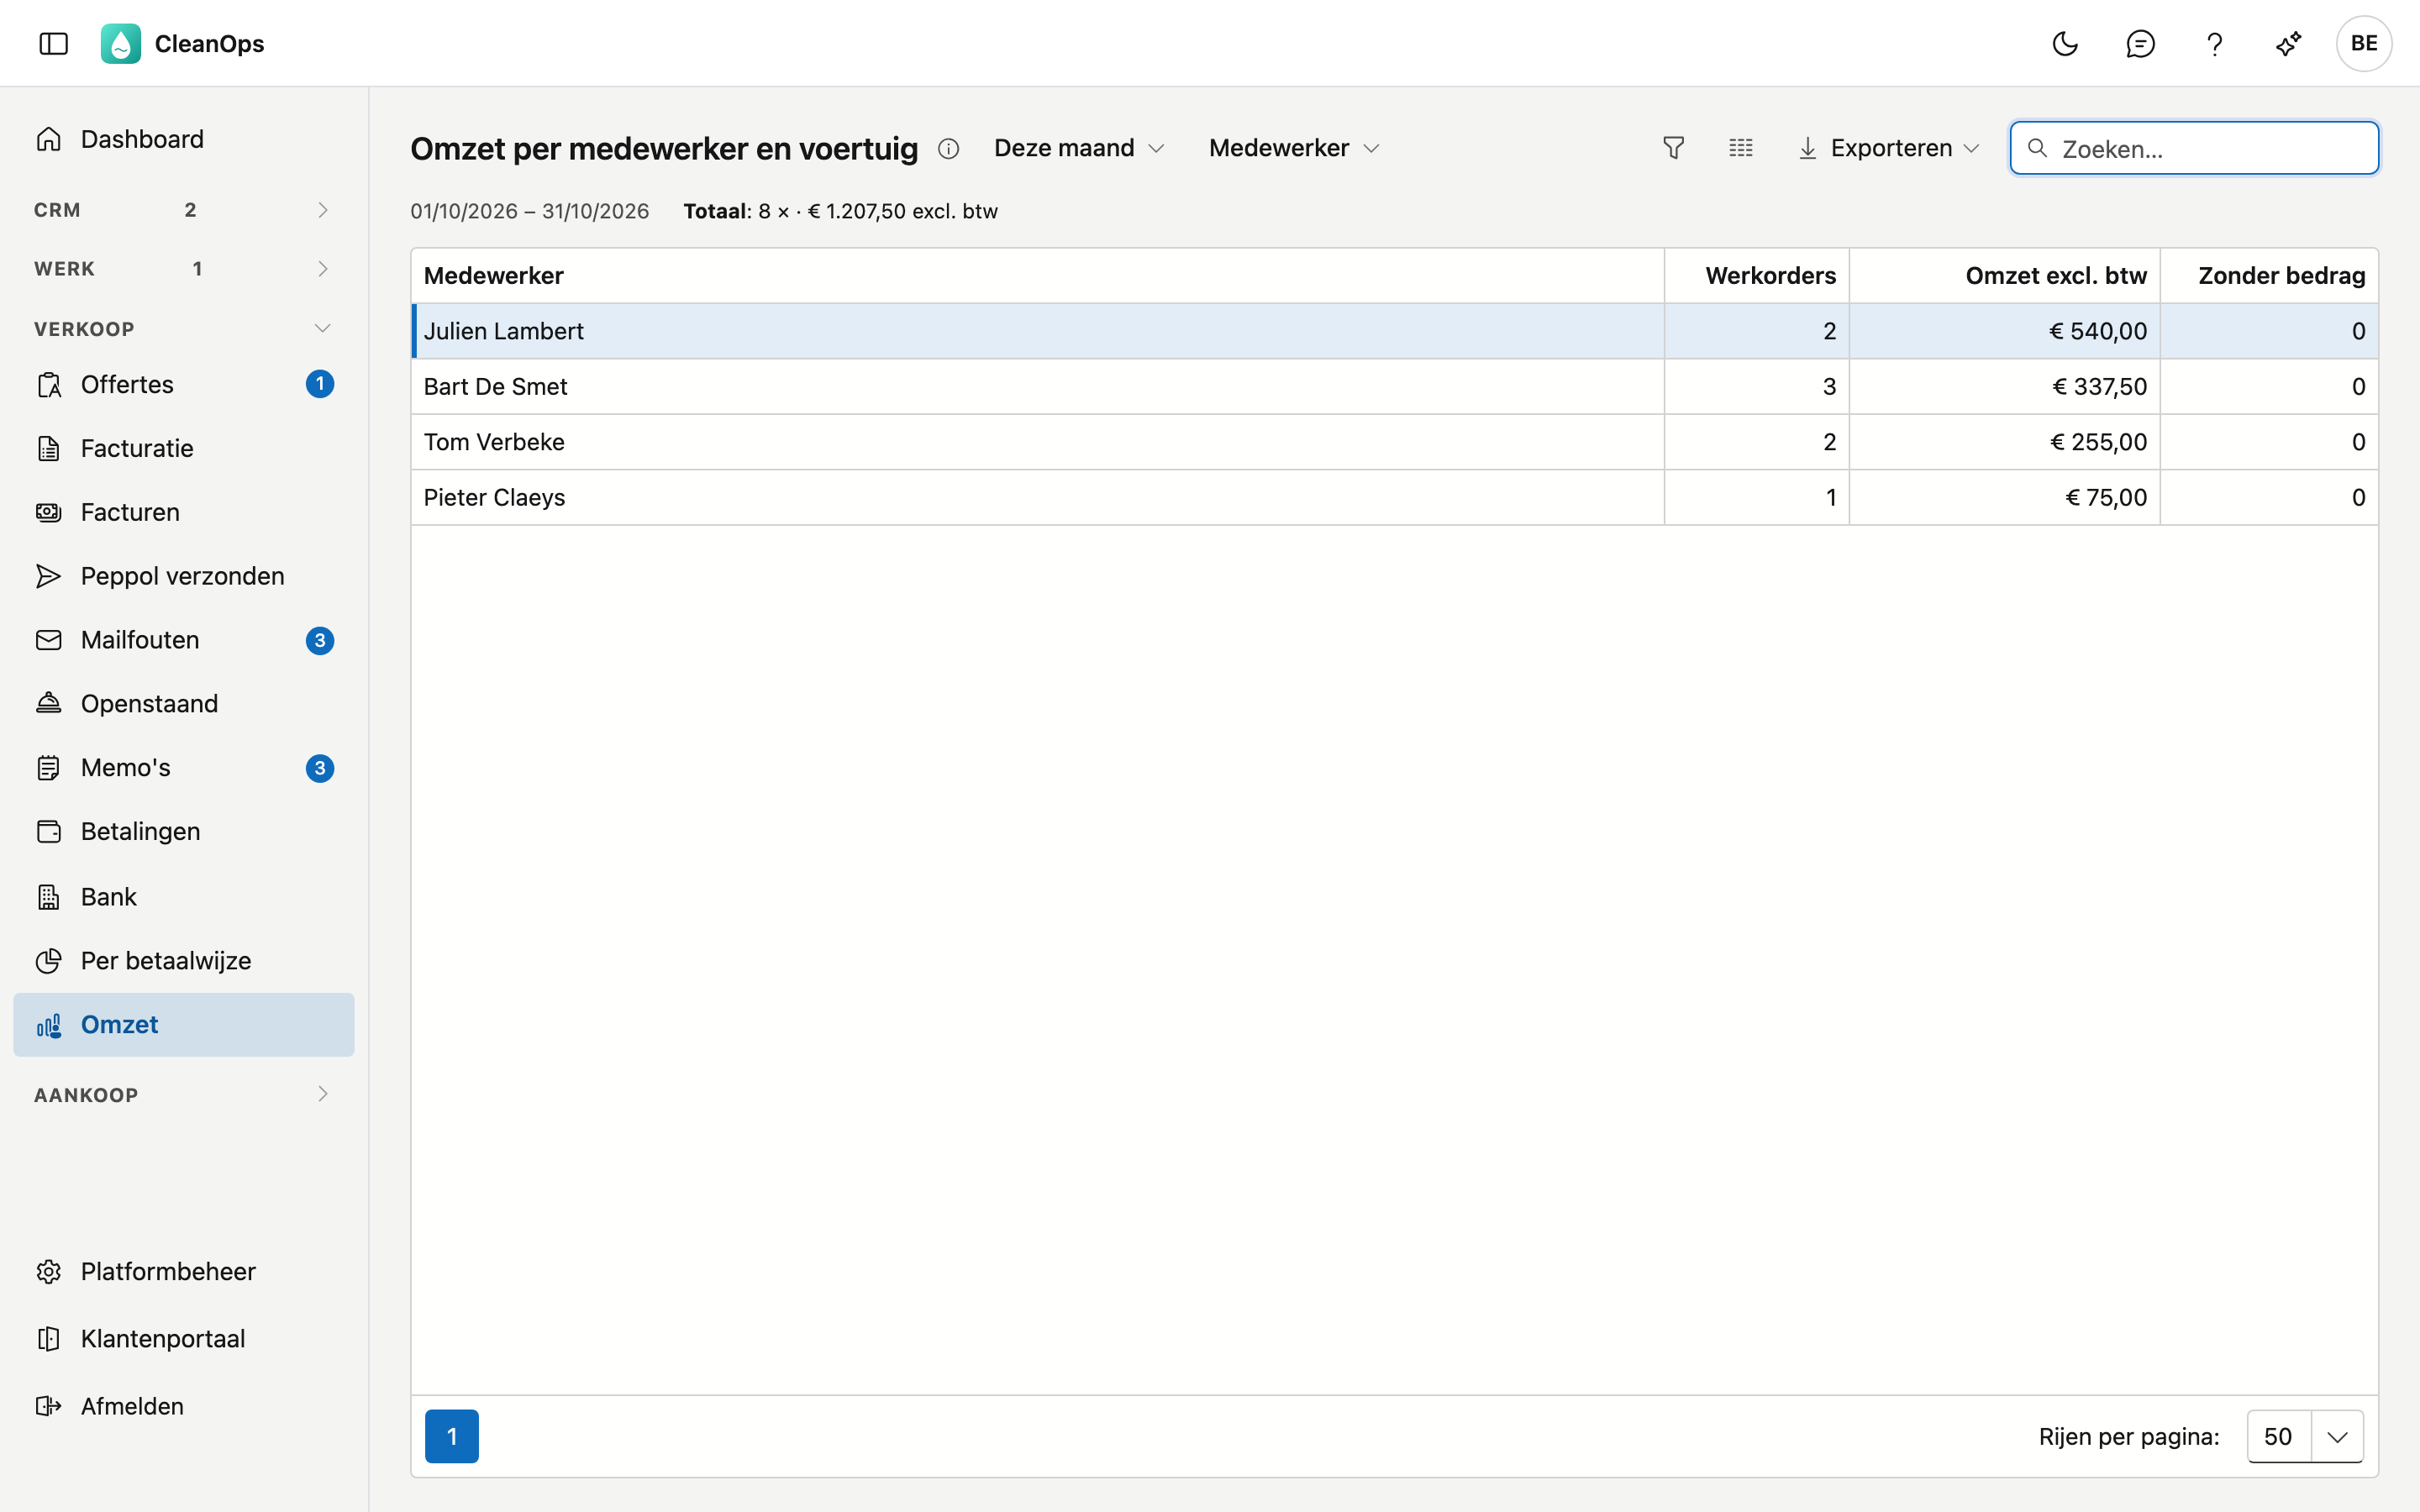
Task: Open Facturatie page
Action: [184, 448]
